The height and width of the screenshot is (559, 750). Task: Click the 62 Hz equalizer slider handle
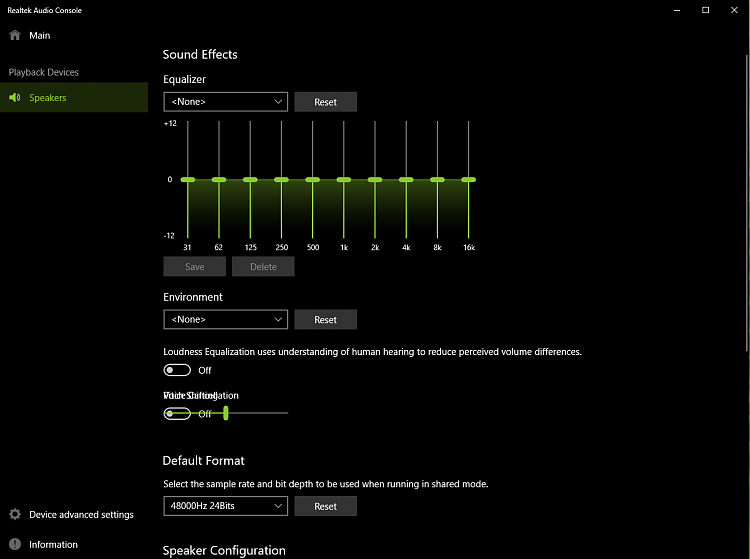click(x=219, y=180)
